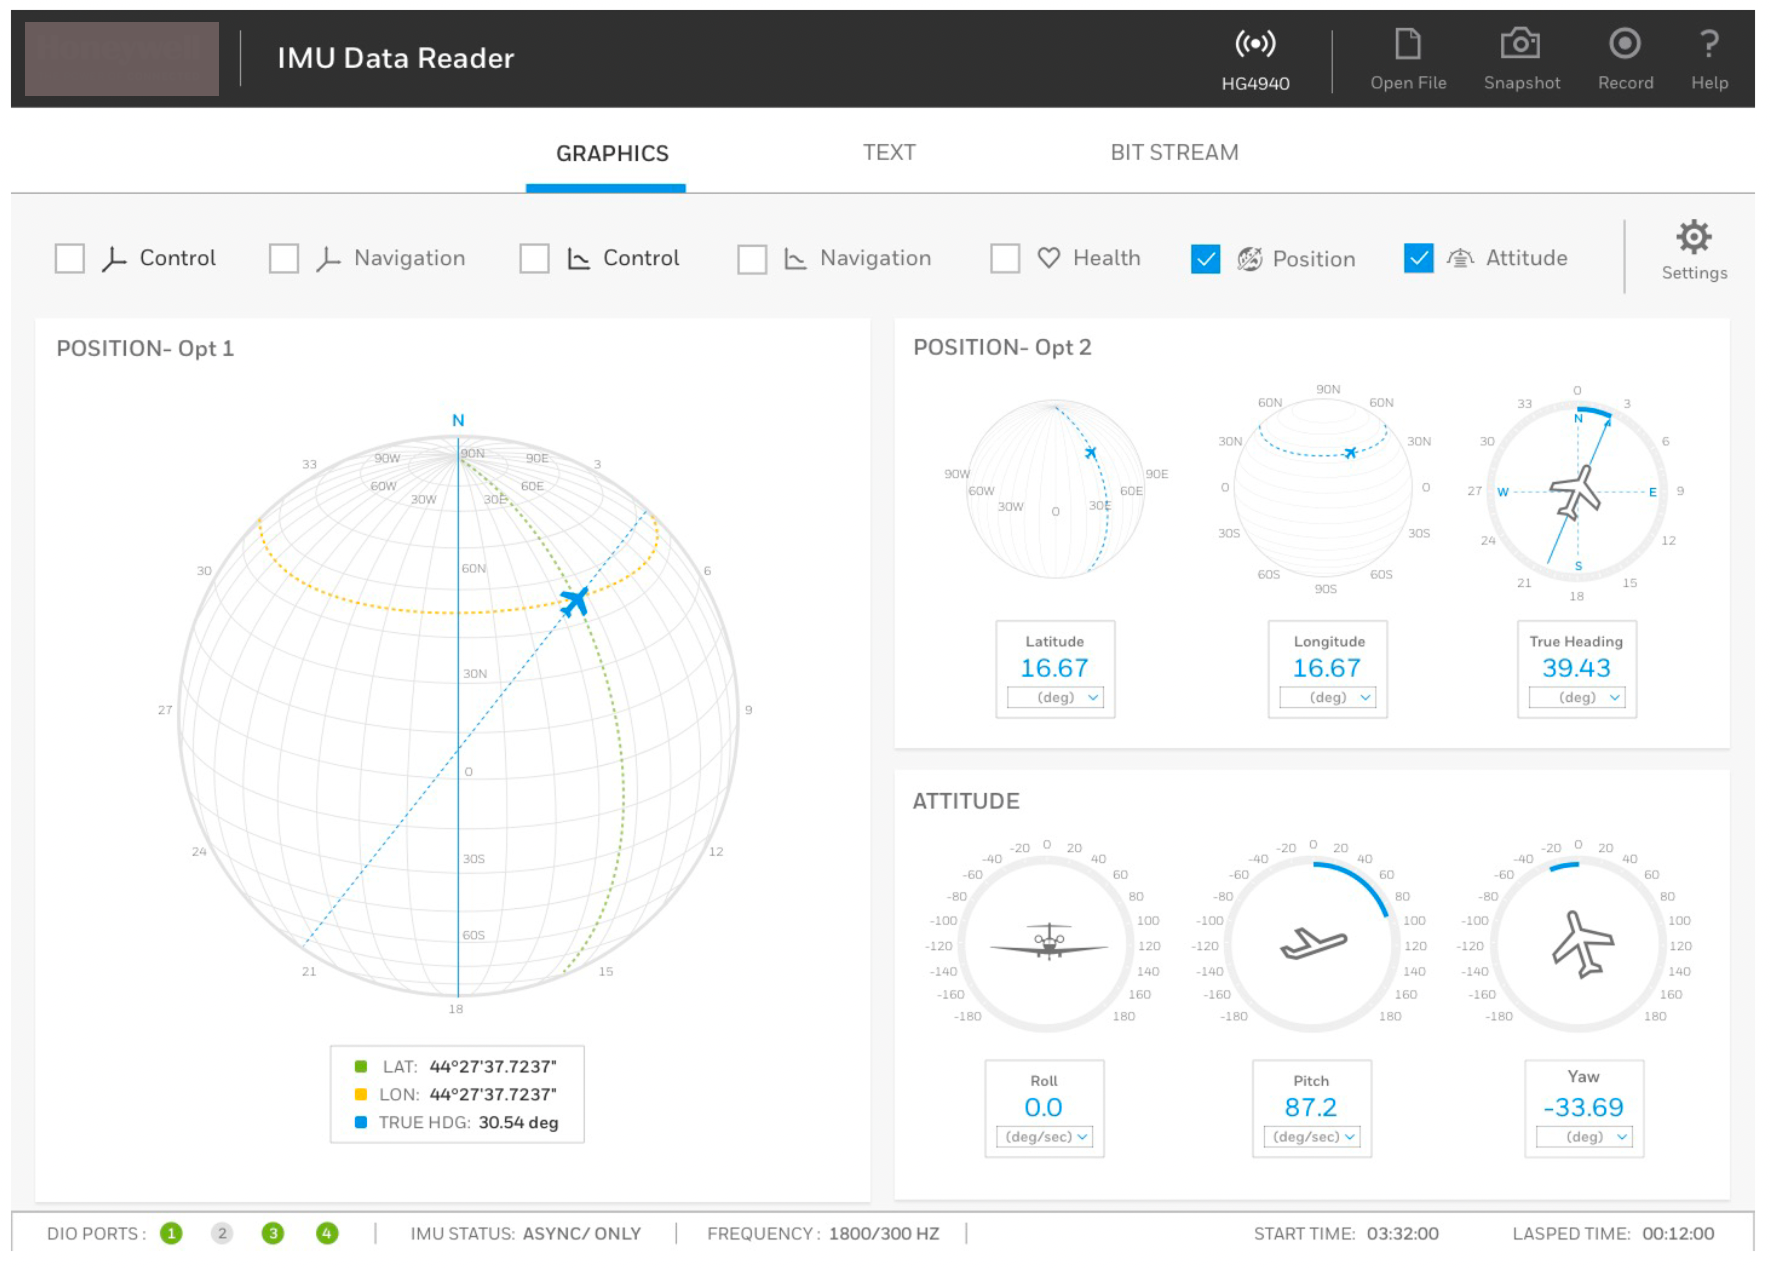Click the HG4940 device connection icon
The image size is (1770, 1268).
tap(1254, 45)
